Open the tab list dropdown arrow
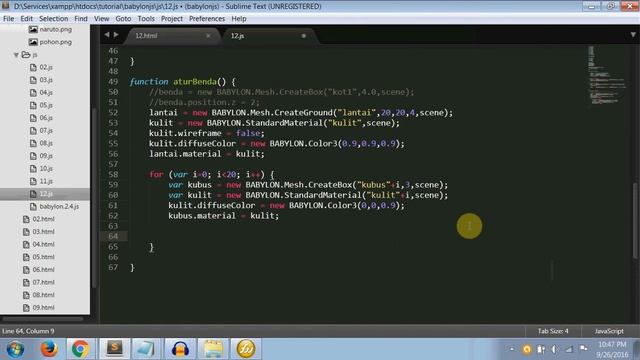Viewport: 640px width, 360px height. [633, 35]
